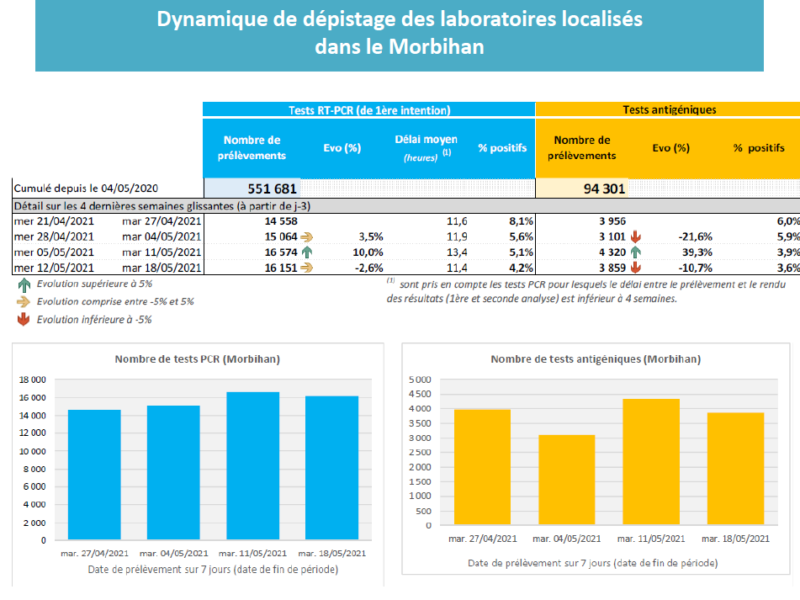Click the green arrow legend icon for 'supérieure à 5%'
Image resolution: width=800 pixels, height=600 pixels.
pos(22,283)
